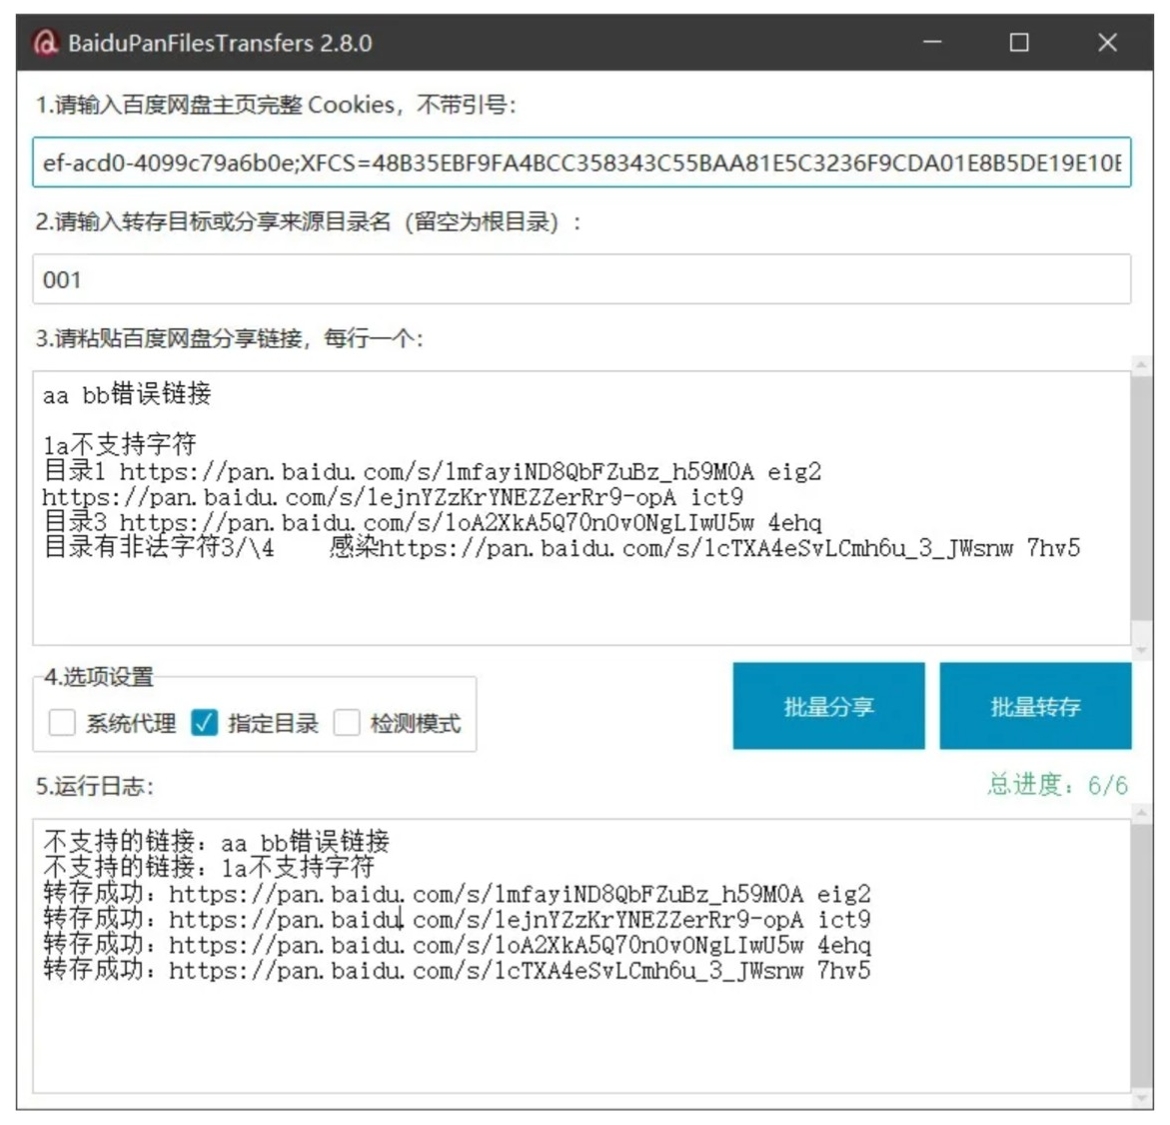Click the '目录3' link line ending 4ehq
This screenshot has height=1125, width=1170.
tap(432, 522)
